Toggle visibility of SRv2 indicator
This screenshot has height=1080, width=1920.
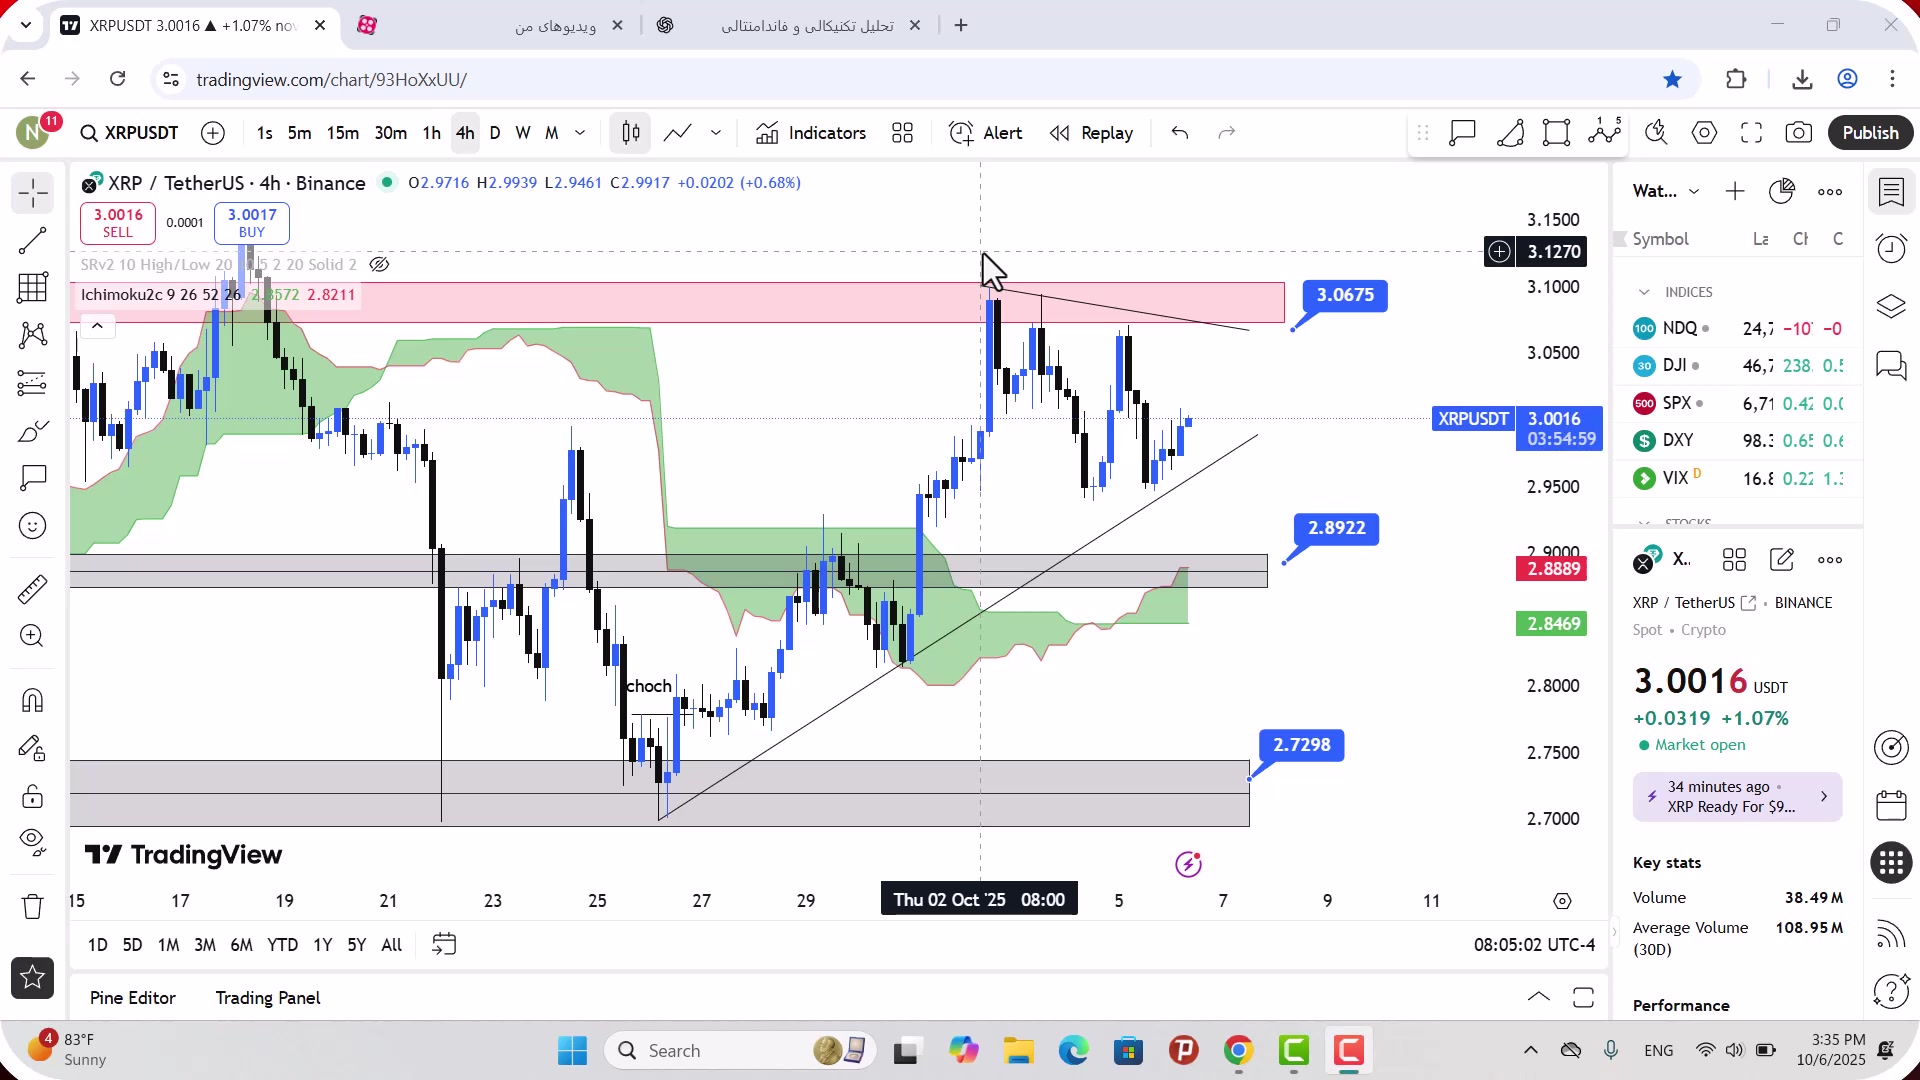click(379, 265)
